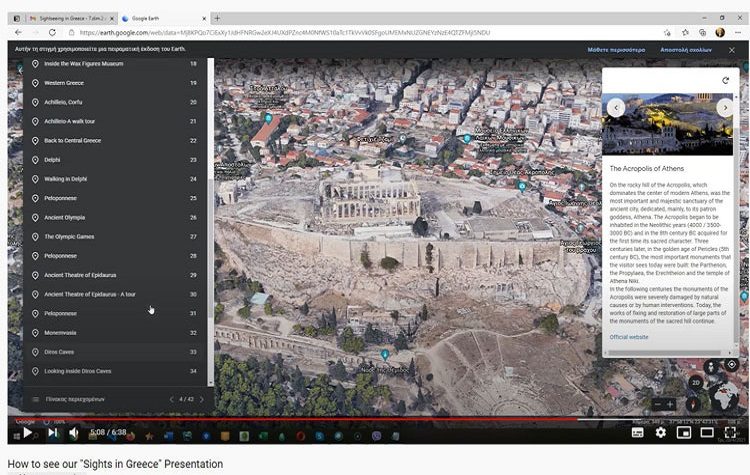Skip to the next video
Screen dimensions: 750x475
(52, 433)
